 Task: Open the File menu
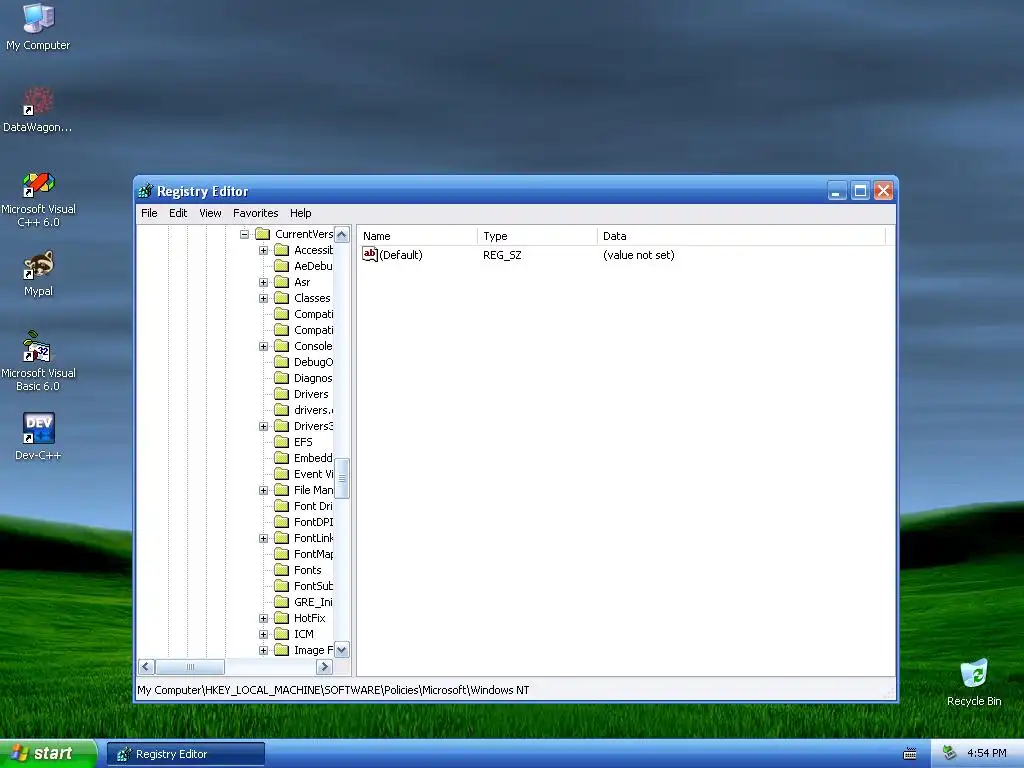point(149,213)
